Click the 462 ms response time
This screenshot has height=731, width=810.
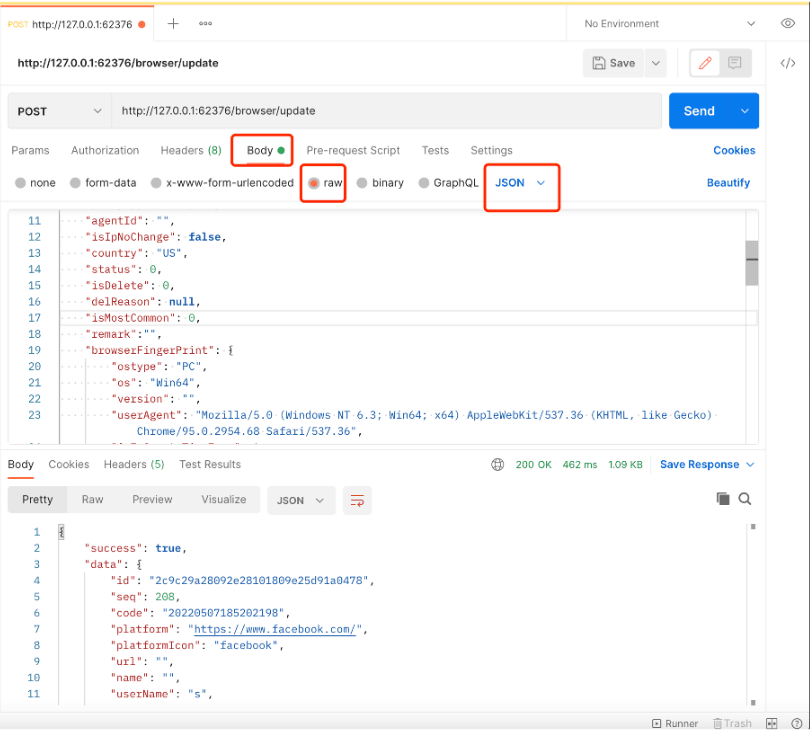point(580,464)
